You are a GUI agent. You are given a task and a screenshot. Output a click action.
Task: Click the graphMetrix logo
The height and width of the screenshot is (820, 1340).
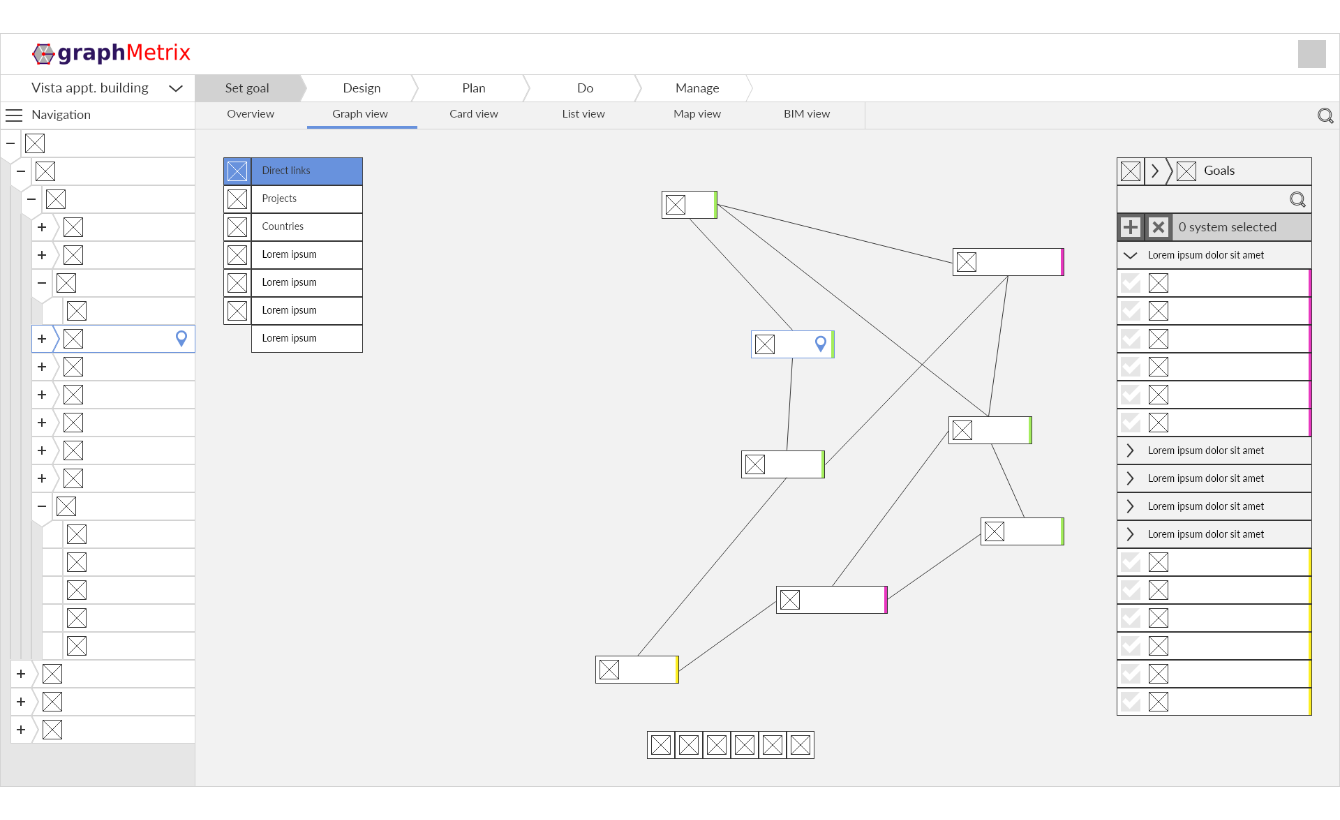tap(111, 54)
